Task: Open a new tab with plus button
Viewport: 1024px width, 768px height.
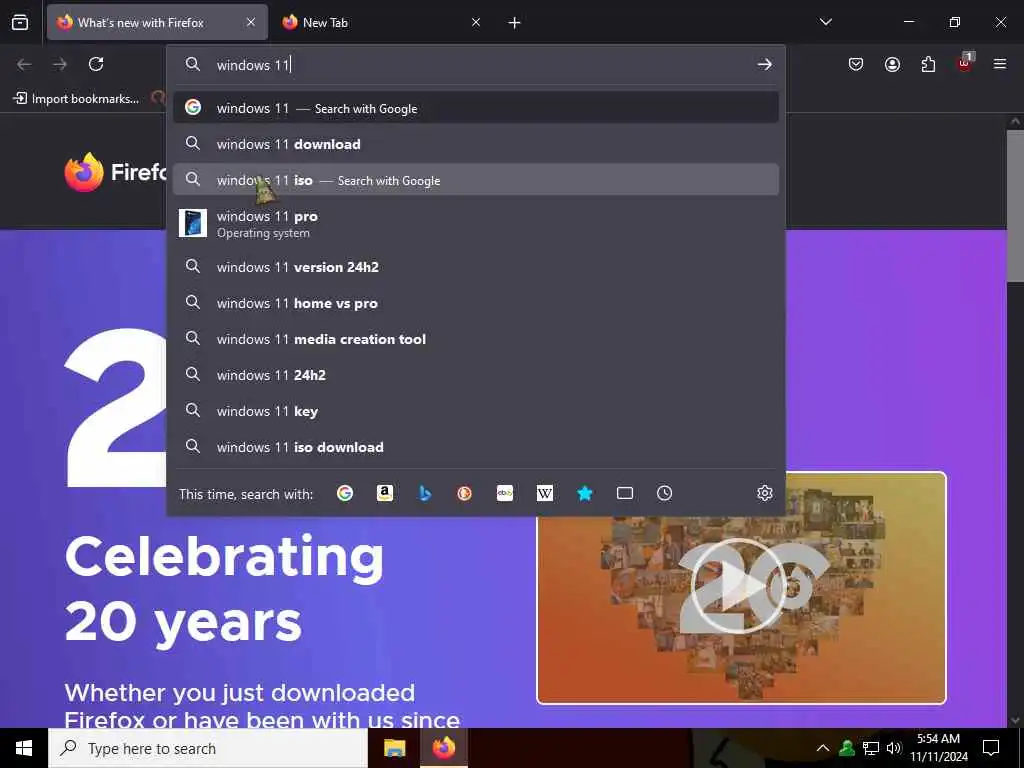Action: 515,23
